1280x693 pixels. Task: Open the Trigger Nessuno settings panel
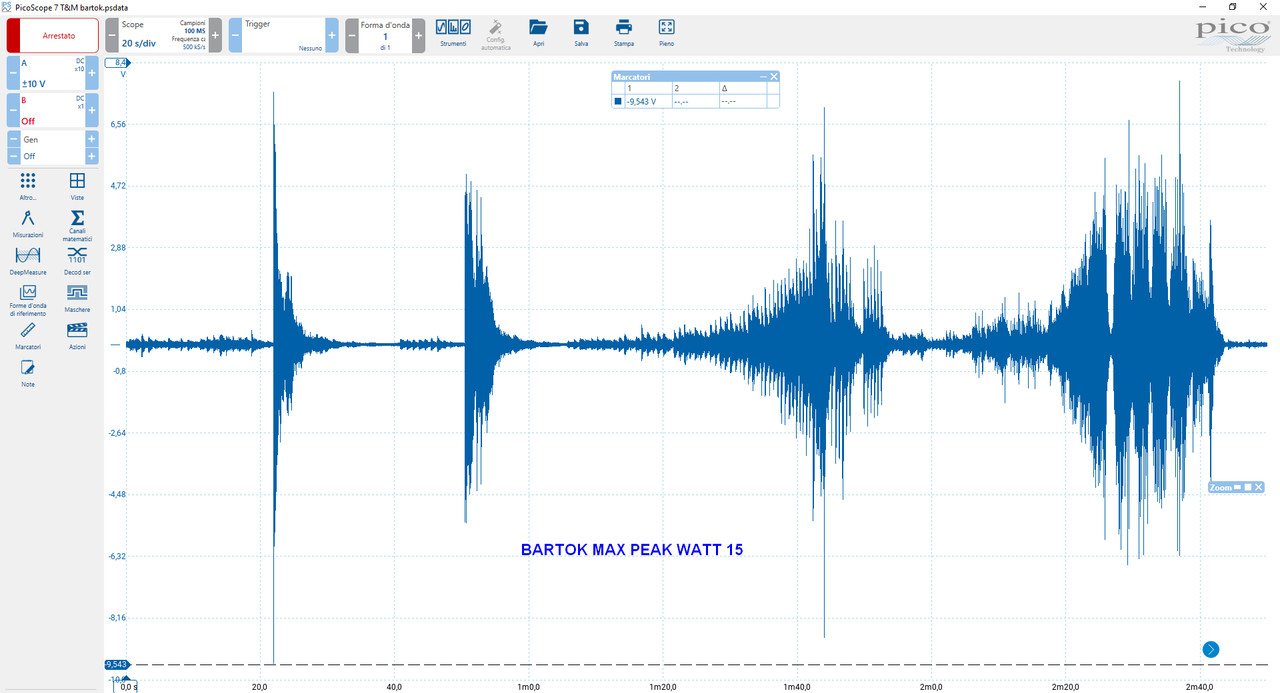point(283,35)
